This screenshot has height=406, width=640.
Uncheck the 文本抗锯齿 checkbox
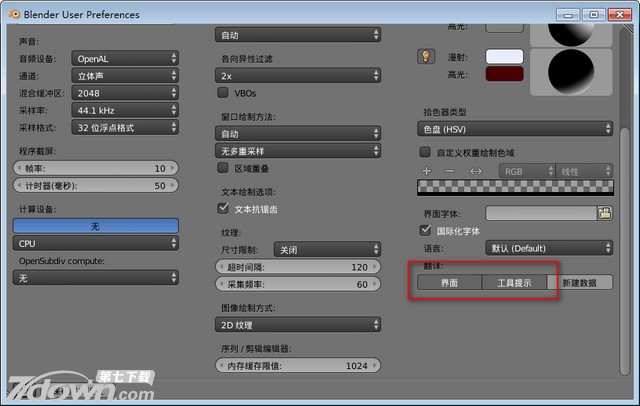[x=223, y=209]
